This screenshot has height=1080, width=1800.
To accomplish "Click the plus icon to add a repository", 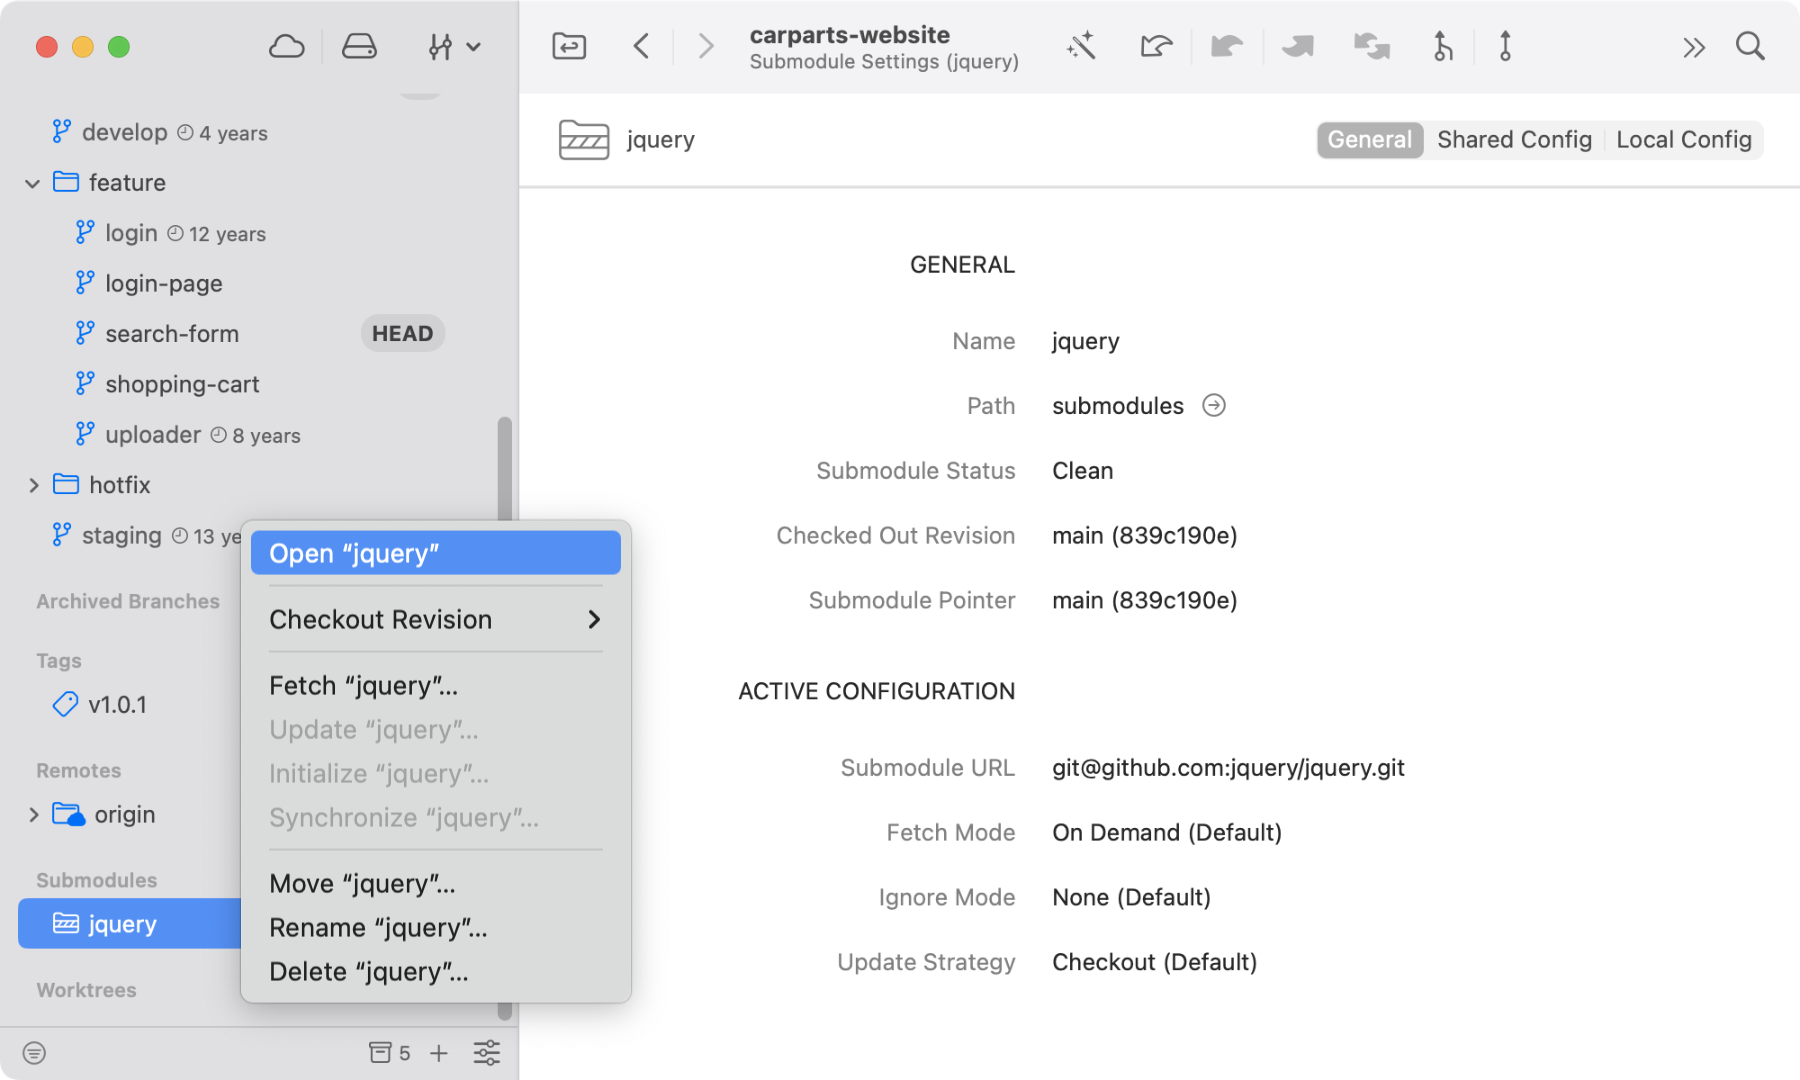I will point(438,1052).
